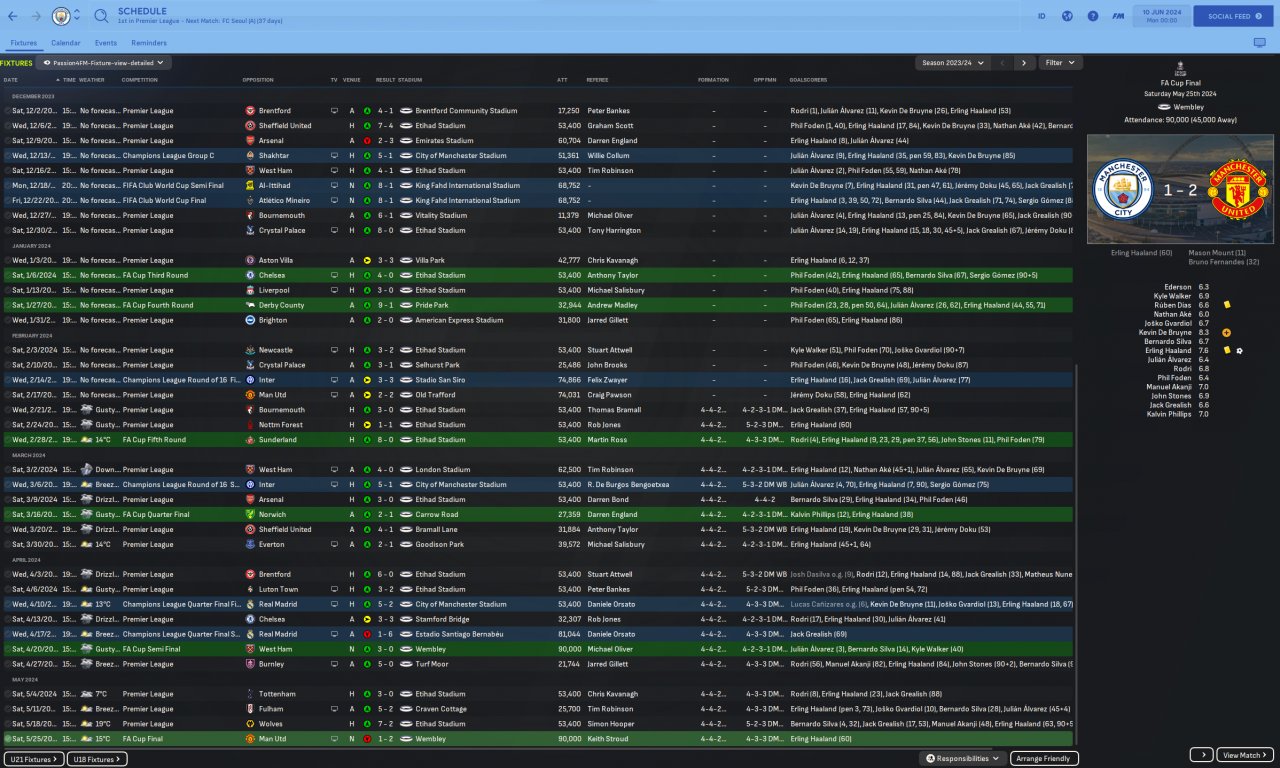Expand the Filter dropdown
The width and height of the screenshot is (1280, 768).
pos(1060,63)
